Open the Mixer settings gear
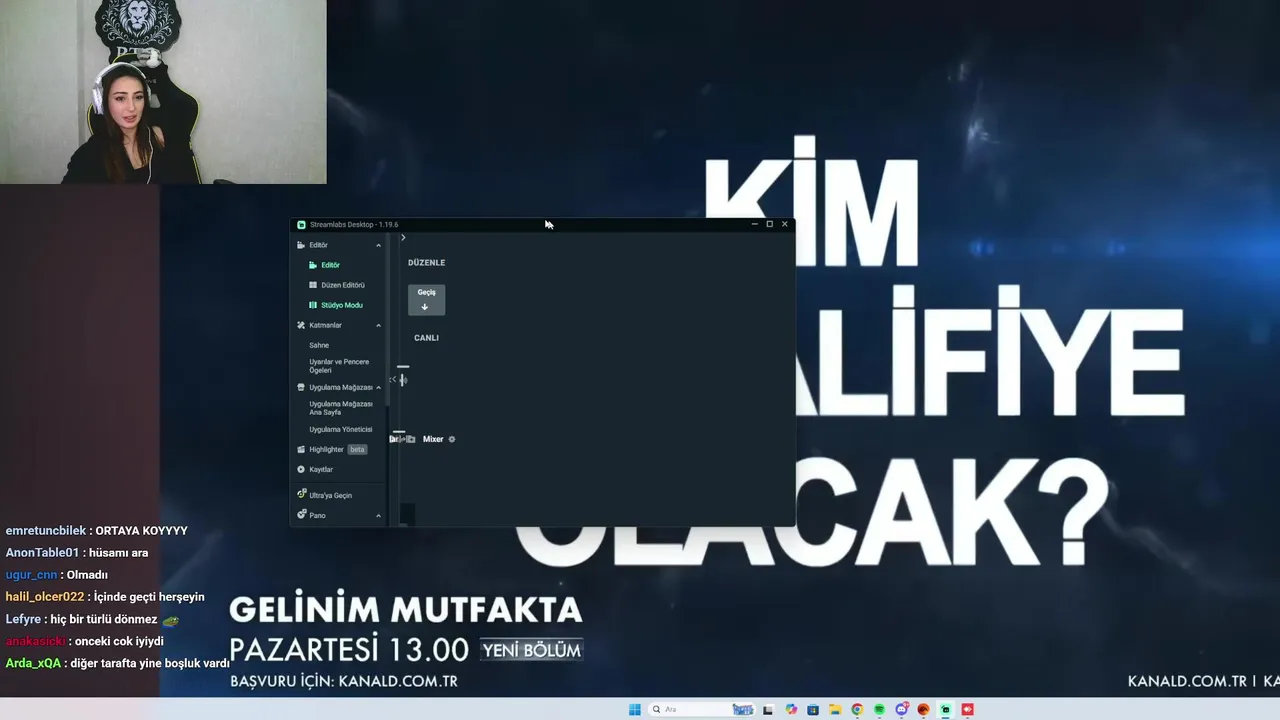 pyautogui.click(x=452, y=439)
